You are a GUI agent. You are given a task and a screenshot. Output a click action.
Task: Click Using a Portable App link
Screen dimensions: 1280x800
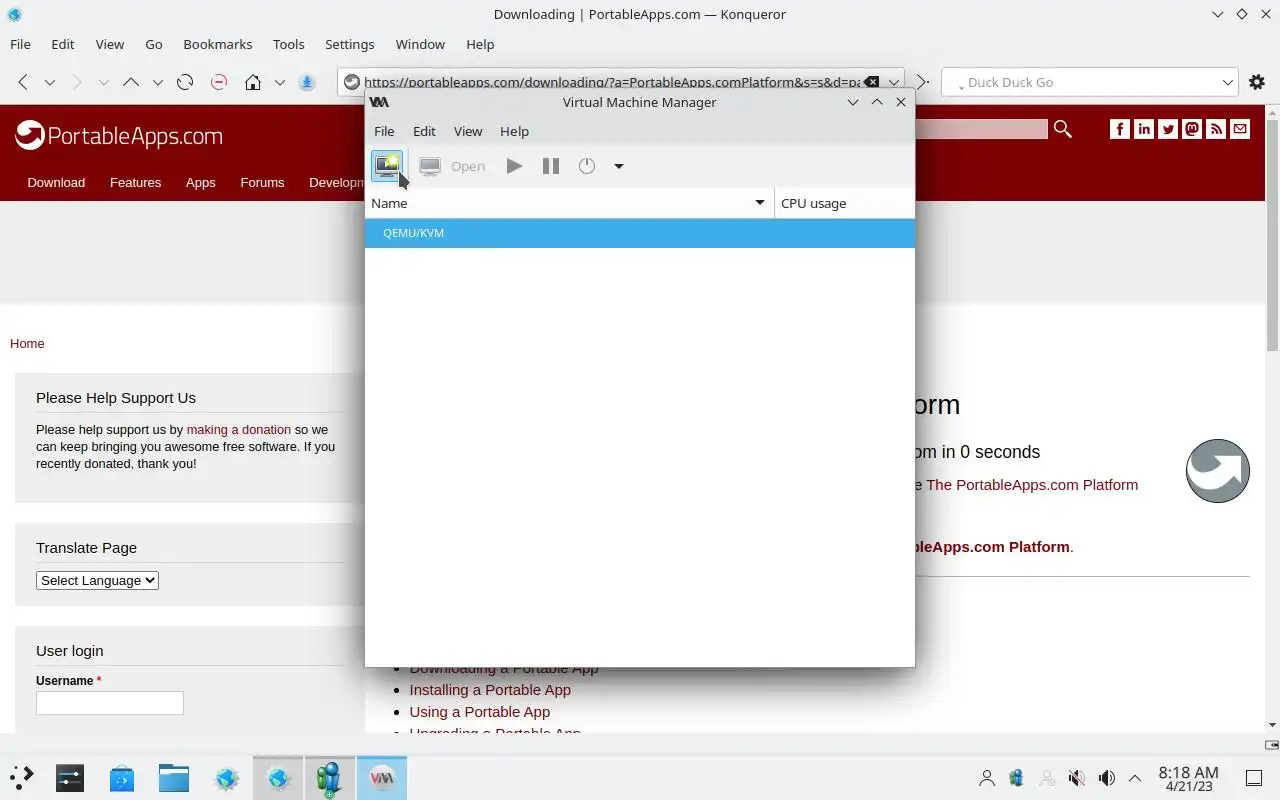coord(479,712)
